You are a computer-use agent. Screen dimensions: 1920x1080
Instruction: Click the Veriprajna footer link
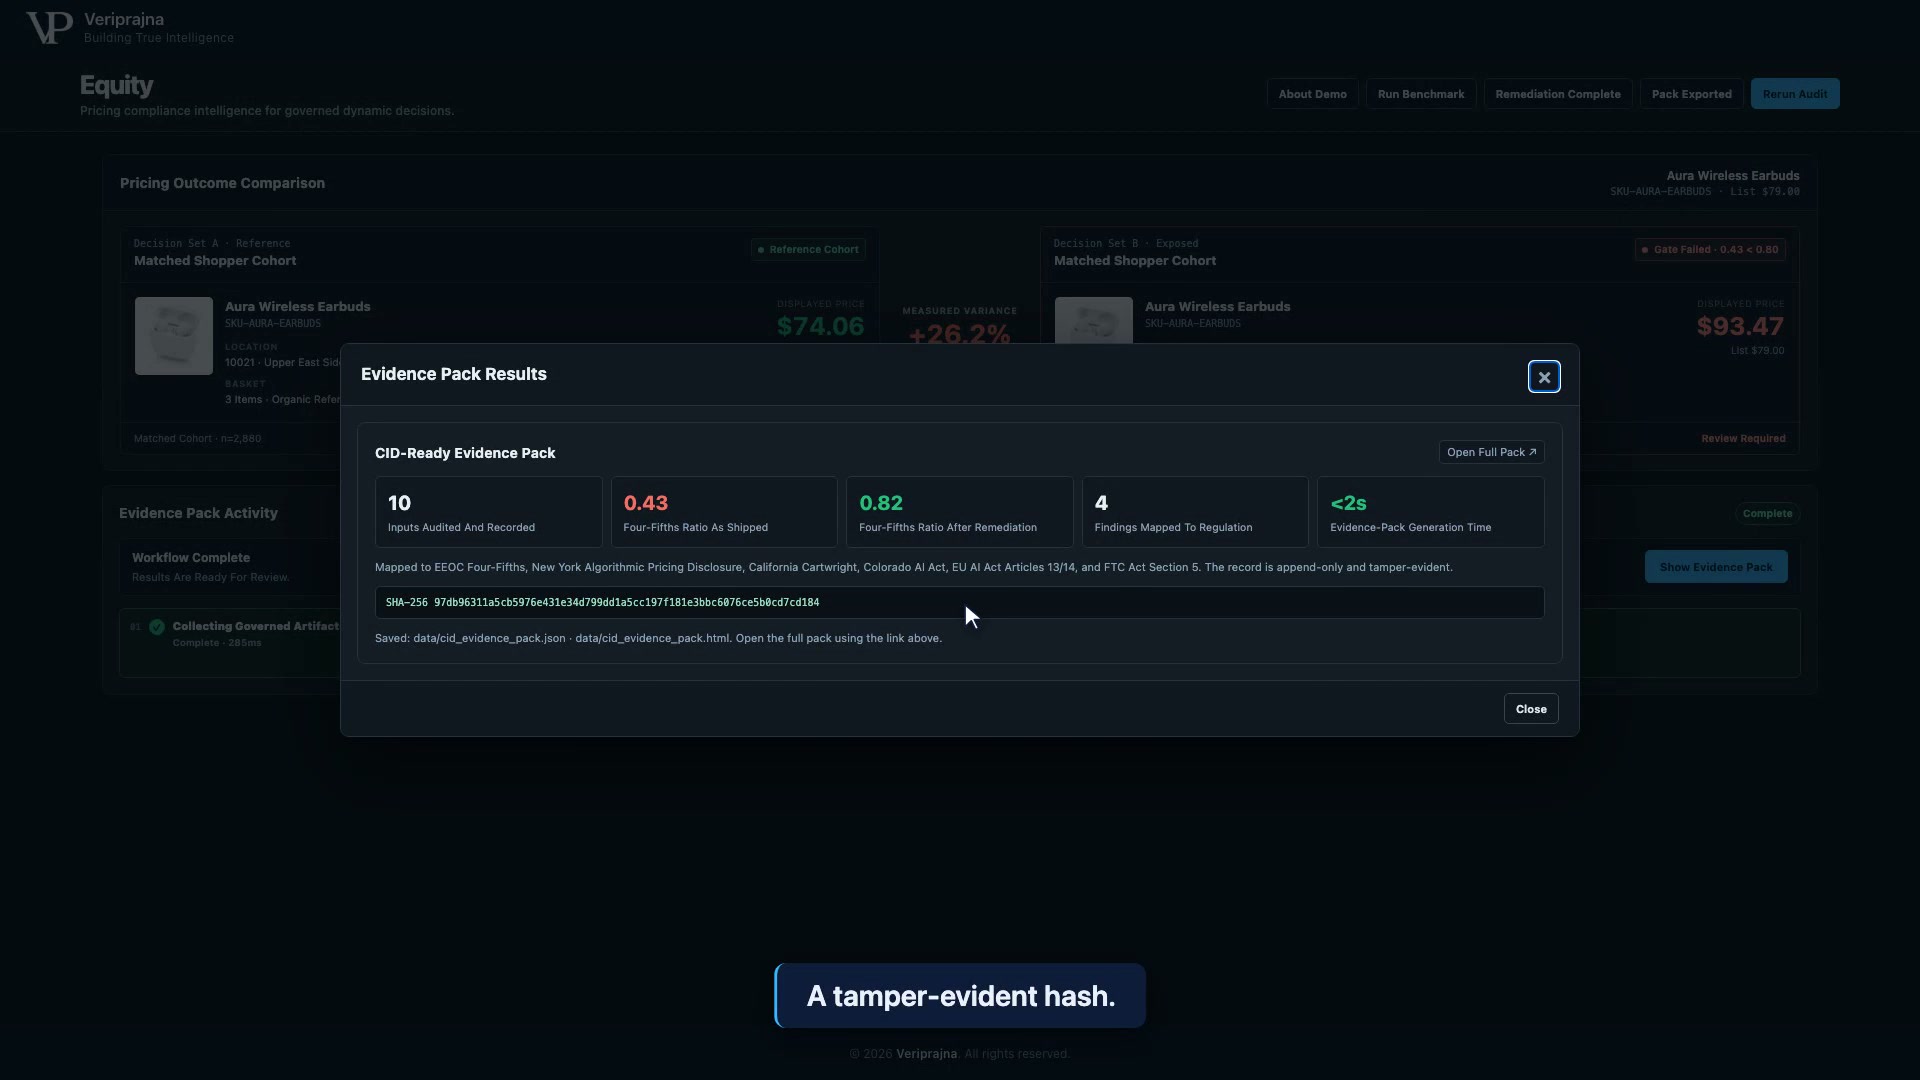click(926, 1054)
